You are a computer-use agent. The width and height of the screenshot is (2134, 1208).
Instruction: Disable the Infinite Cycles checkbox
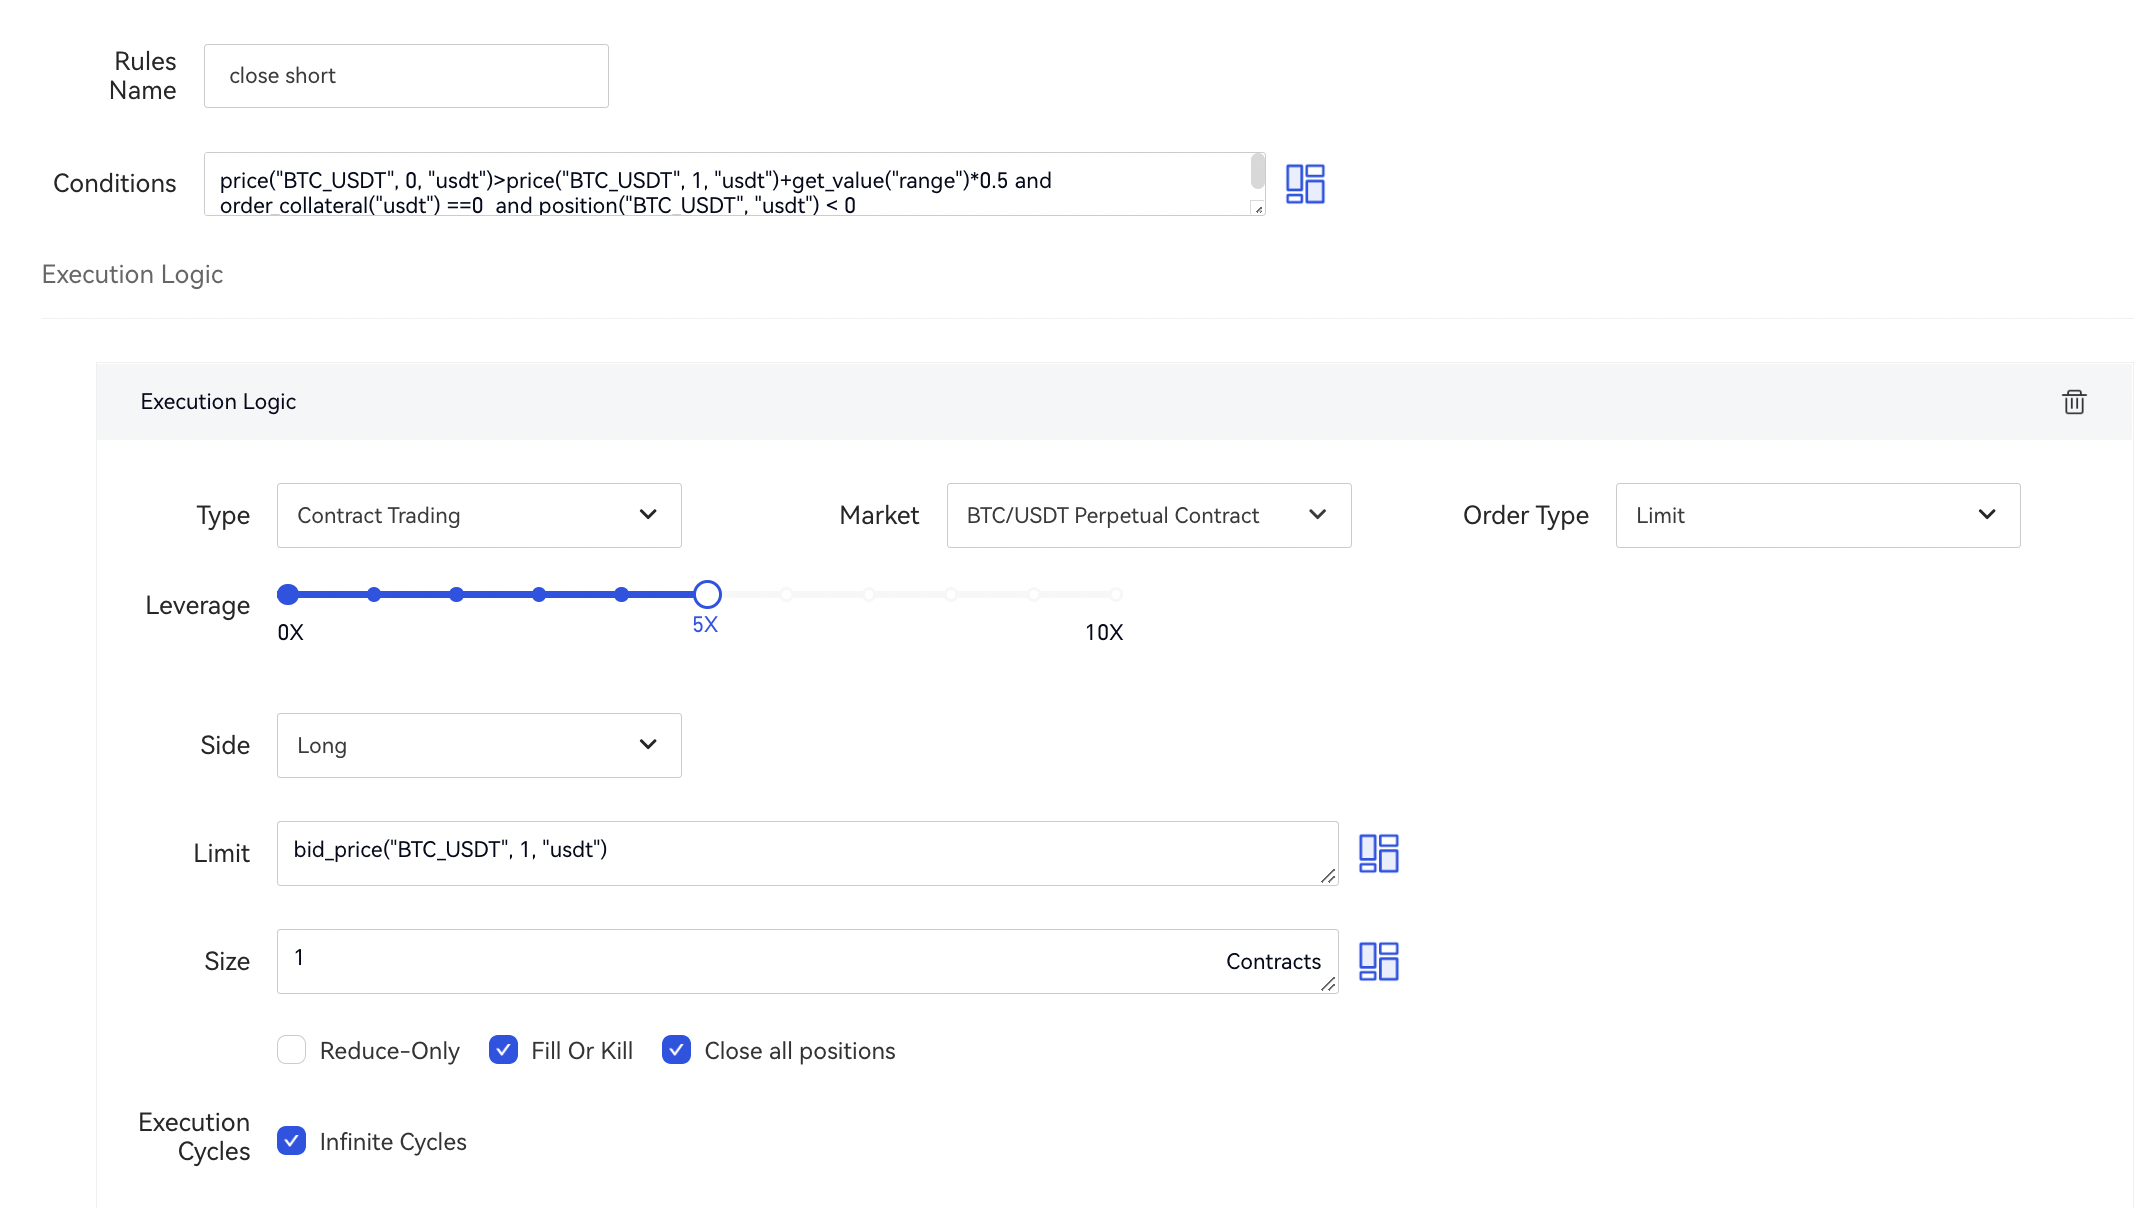(292, 1141)
